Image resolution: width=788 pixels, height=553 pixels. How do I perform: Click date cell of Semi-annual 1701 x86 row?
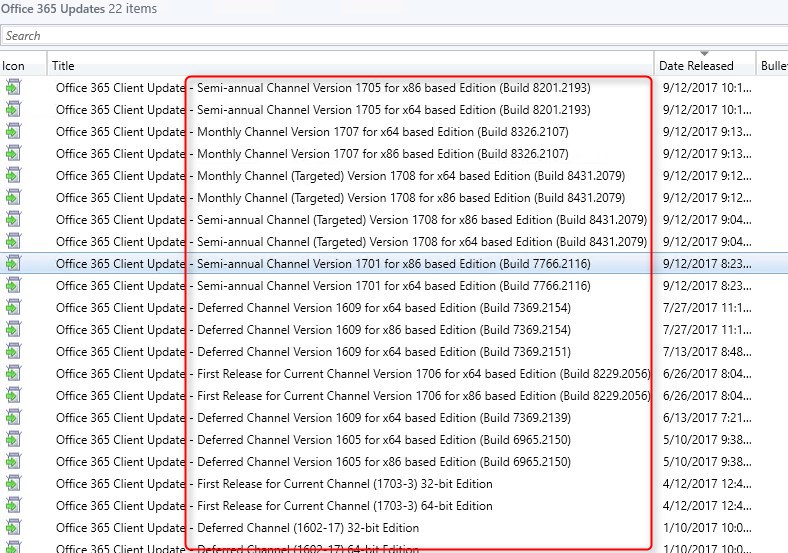coord(707,264)
